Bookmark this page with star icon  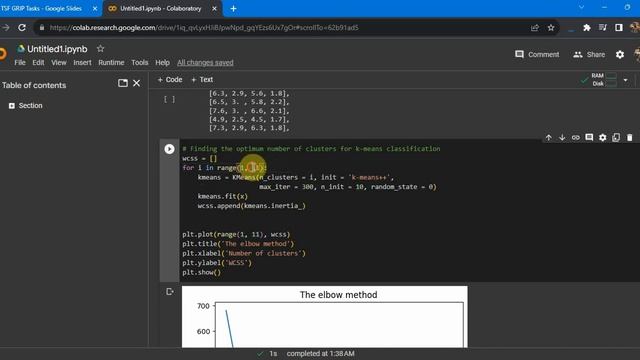point(551,28)
